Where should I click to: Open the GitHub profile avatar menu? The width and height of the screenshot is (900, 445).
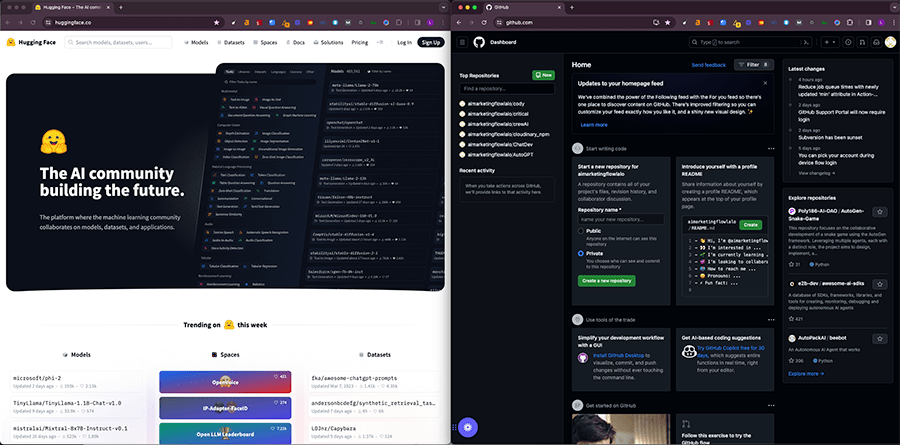[890, 42]
